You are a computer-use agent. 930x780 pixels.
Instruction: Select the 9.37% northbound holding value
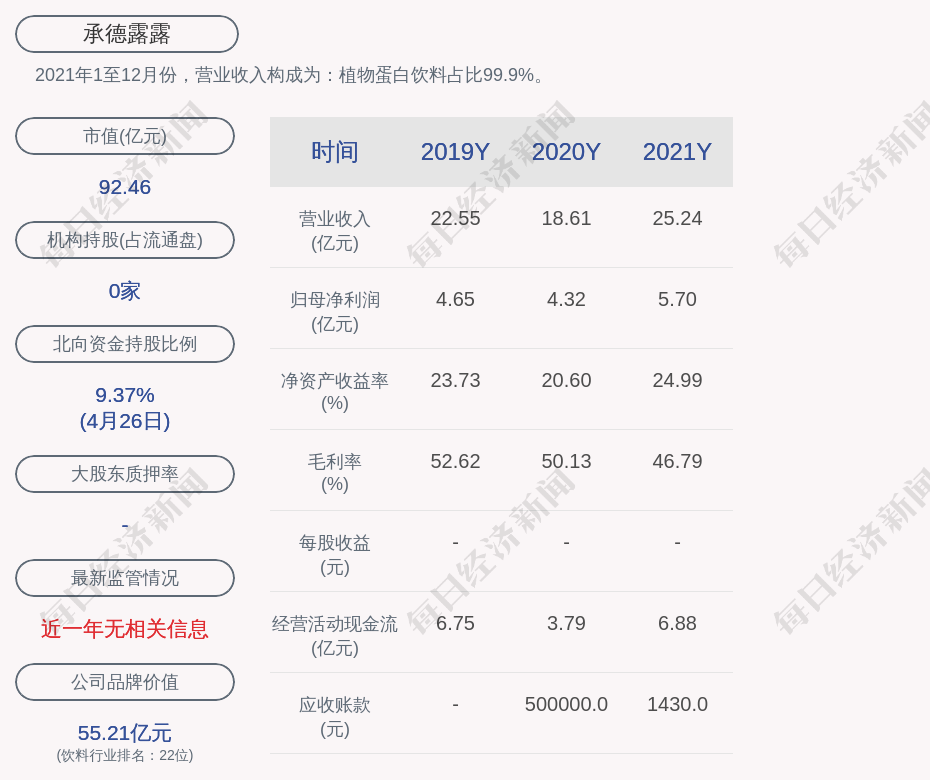coord(125,394)
